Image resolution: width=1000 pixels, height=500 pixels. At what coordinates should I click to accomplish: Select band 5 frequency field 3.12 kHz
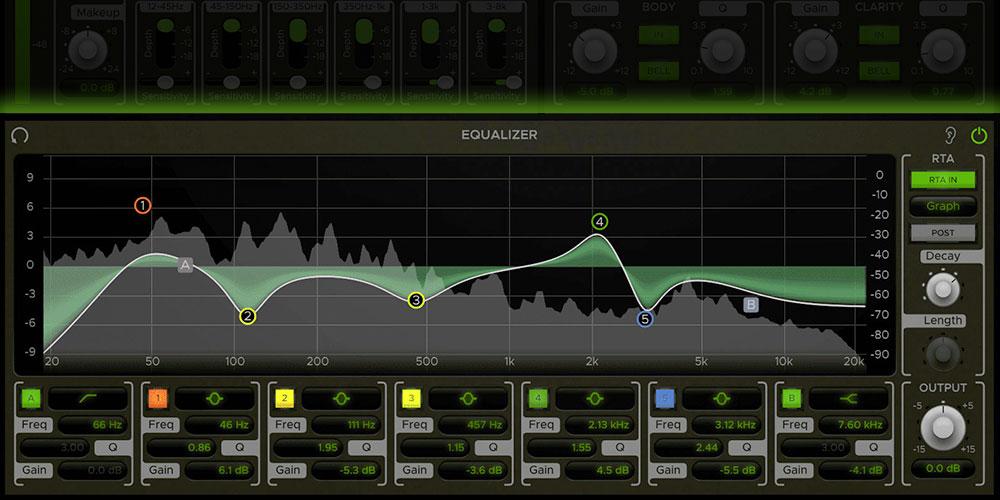click(x=727, y=425)
